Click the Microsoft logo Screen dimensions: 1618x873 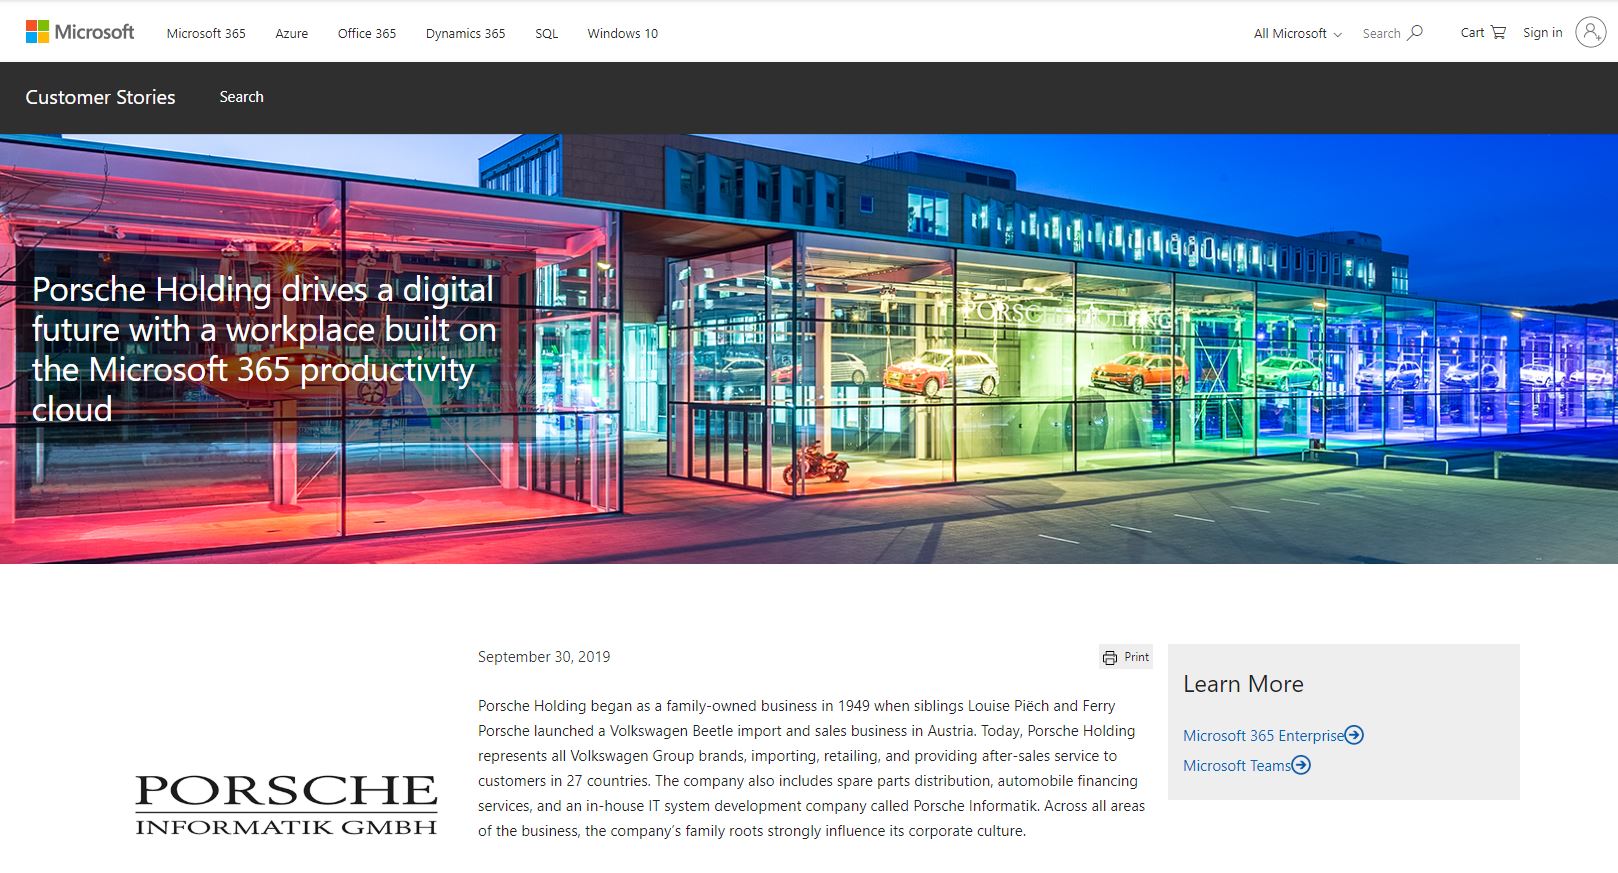coord(80,32)
